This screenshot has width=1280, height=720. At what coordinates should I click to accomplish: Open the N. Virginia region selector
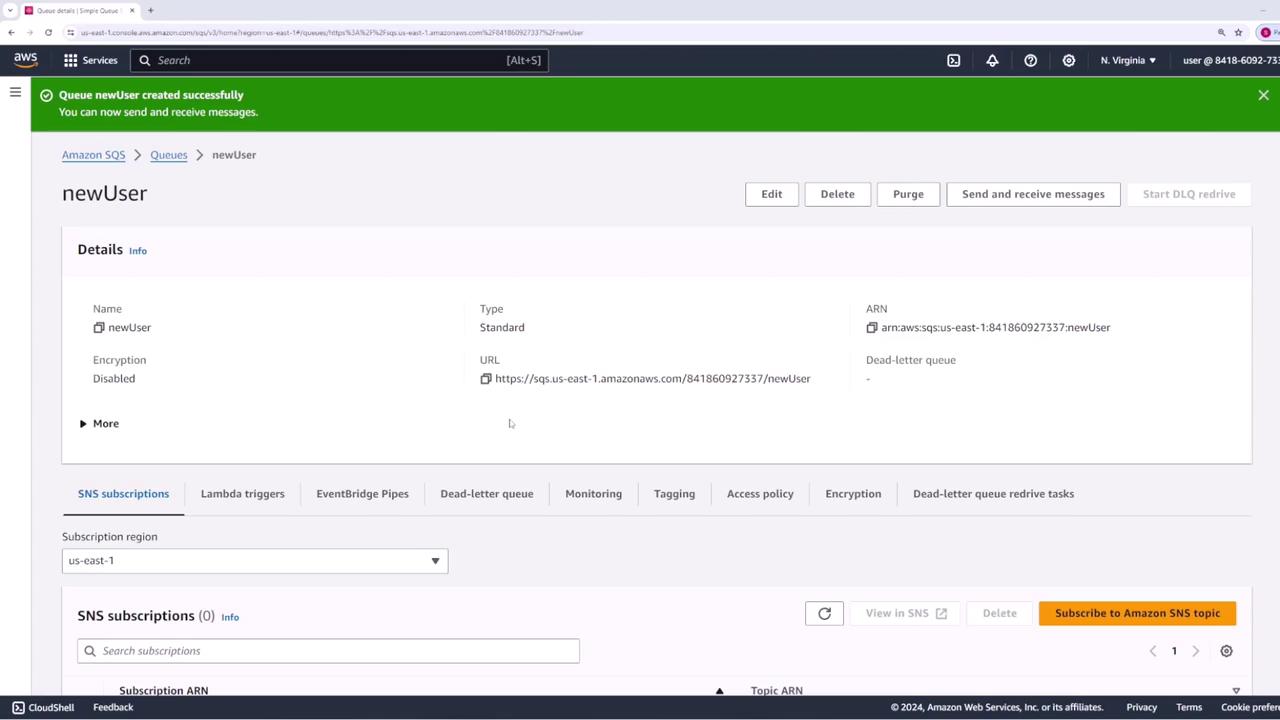[x=1128, y=60]
